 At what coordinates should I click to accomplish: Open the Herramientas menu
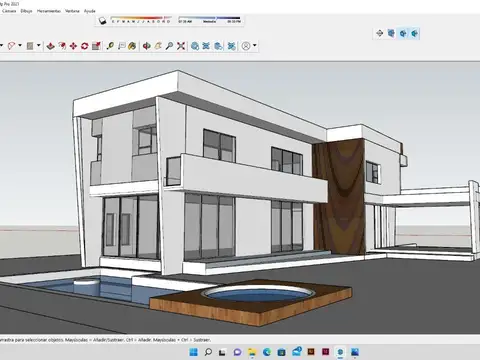pyautogui.click(x=49, y=11)
